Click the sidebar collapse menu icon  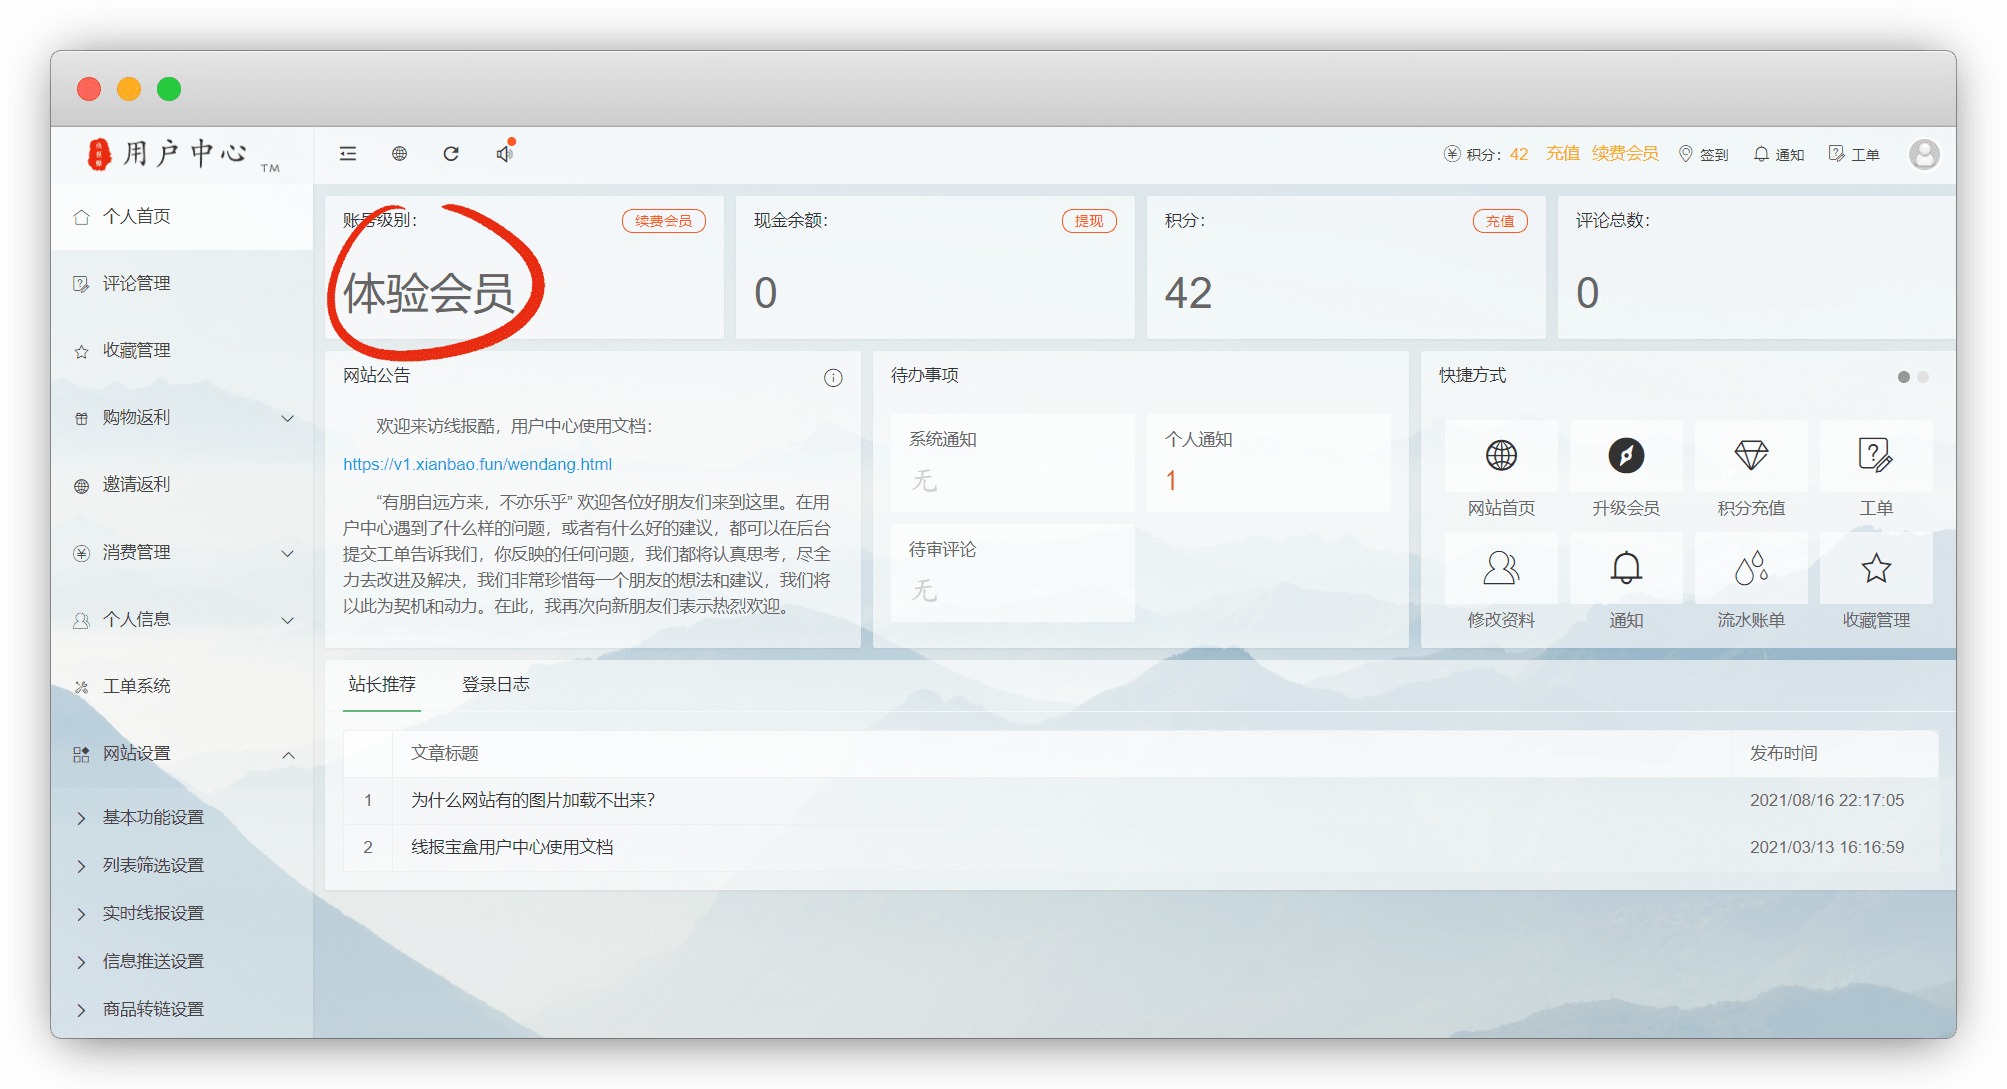pyautogui.click(x=348, y=153)
